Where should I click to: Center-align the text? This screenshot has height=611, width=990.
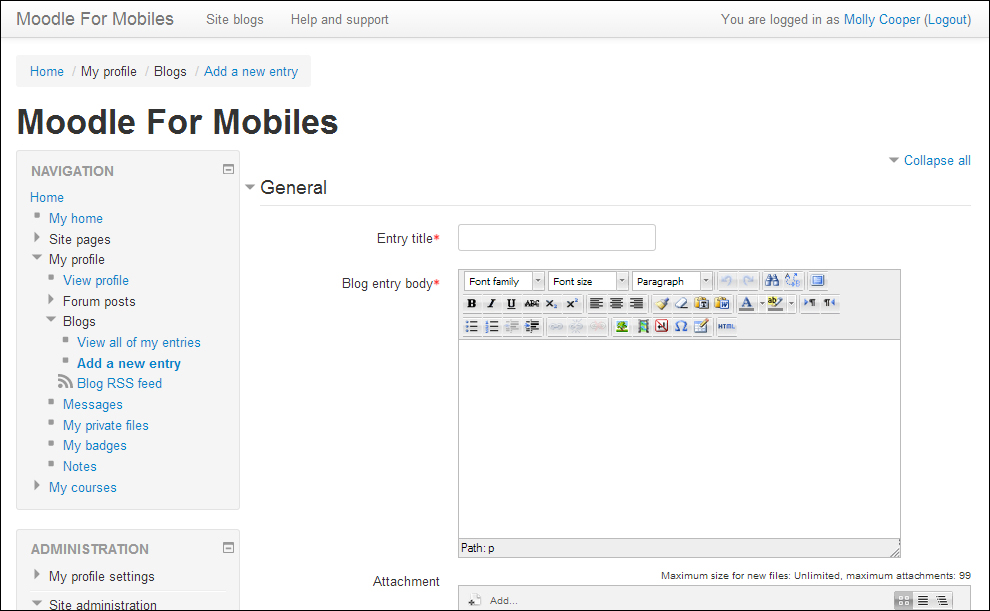tap(616, 304)
